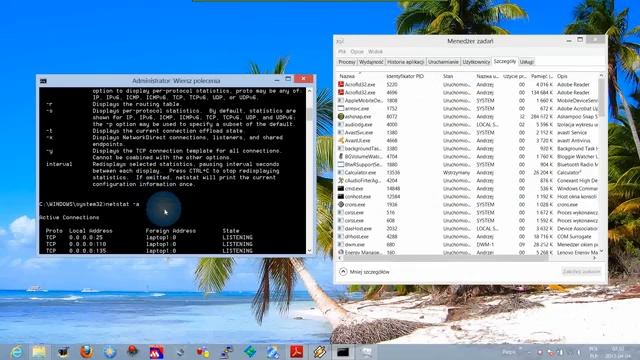Open the Opcje menu in Task Manager

[357, 52]
